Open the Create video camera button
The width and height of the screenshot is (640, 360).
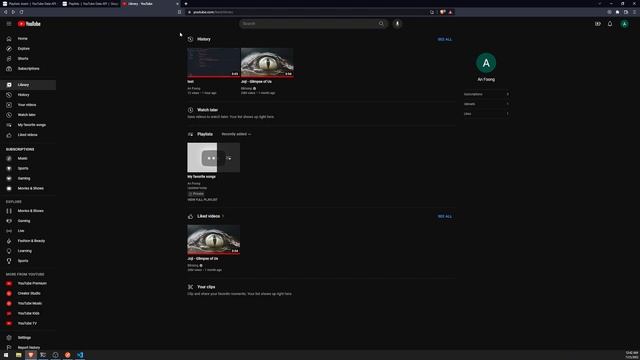pyautogui.click(x=598, y=24)
